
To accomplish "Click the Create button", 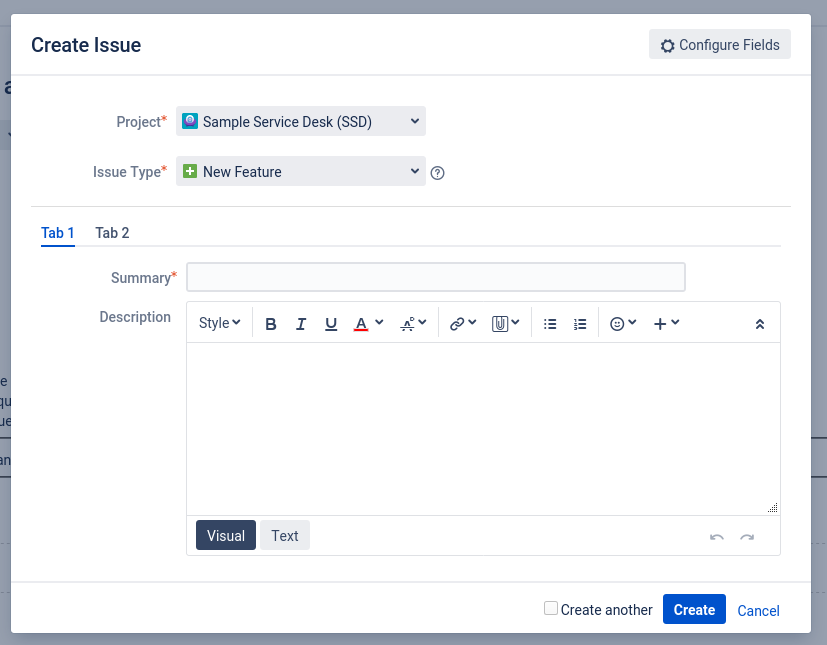I will pyautogui.click(x=694, y=609).
